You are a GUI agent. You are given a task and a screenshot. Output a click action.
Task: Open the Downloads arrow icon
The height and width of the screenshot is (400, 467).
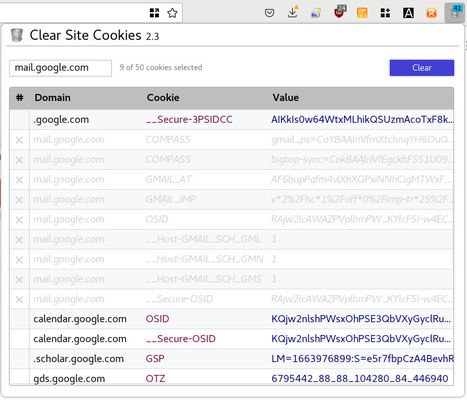tap(293, 12)
